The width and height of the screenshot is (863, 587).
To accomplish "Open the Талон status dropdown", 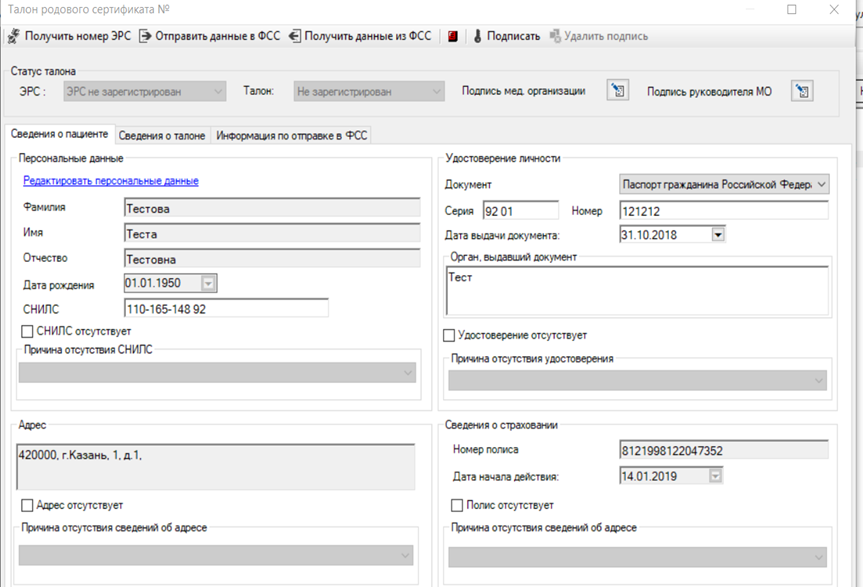I will coord(369,91).
